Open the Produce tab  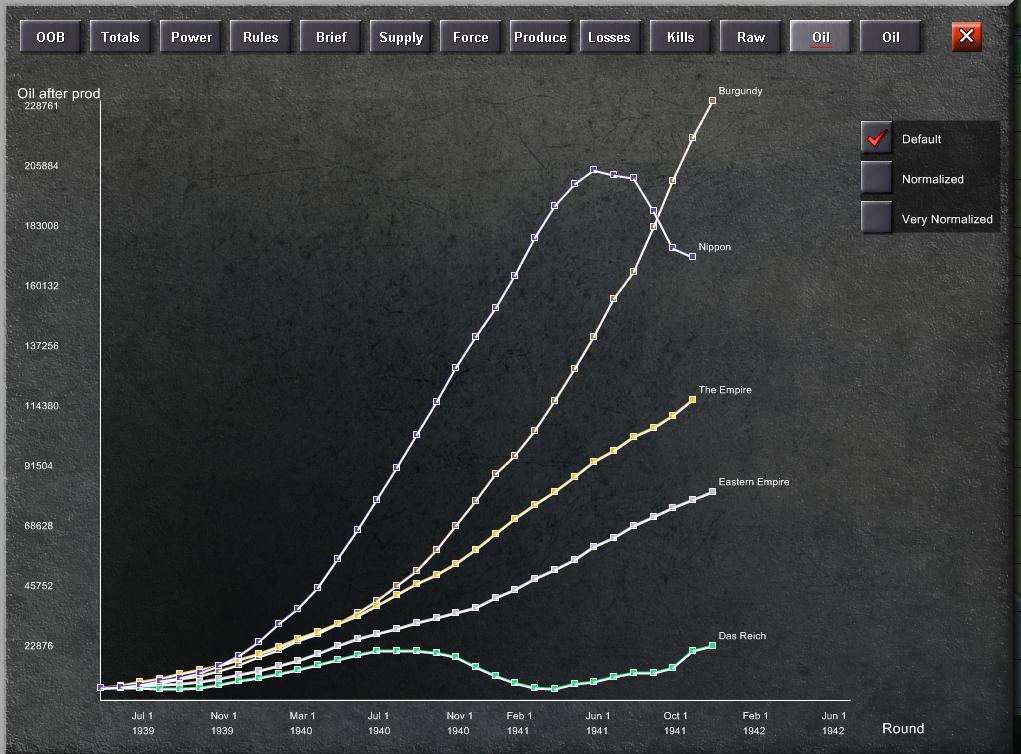[x=540, y=37]
